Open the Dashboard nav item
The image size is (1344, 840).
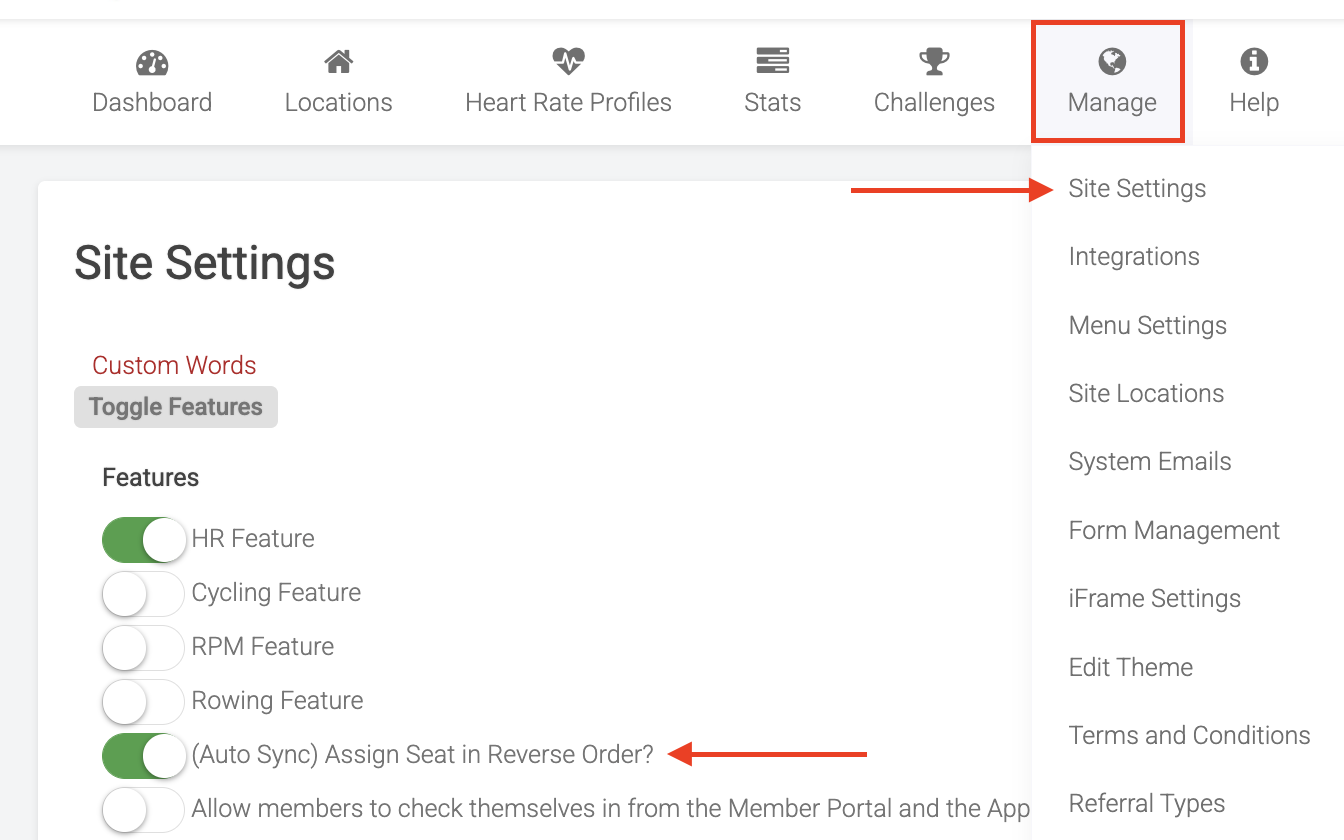coord(152,82)
